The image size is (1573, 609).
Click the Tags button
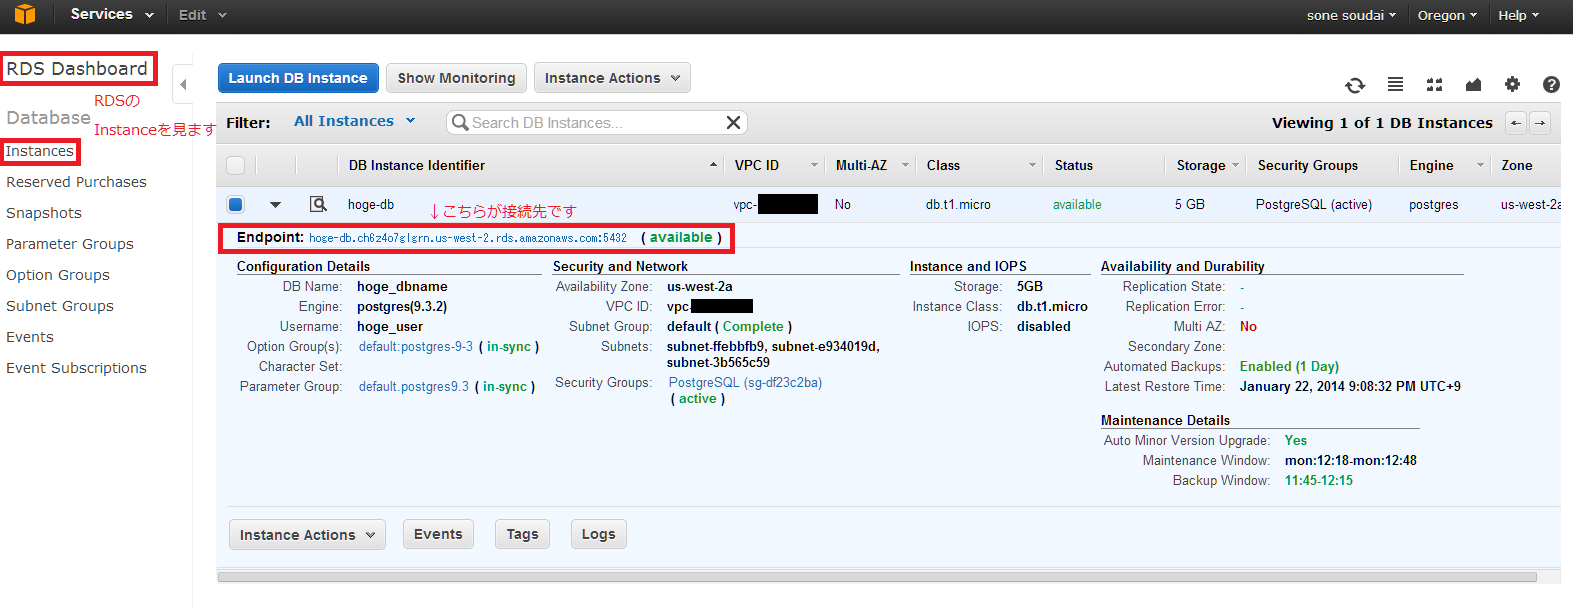[x=522, y=534]
